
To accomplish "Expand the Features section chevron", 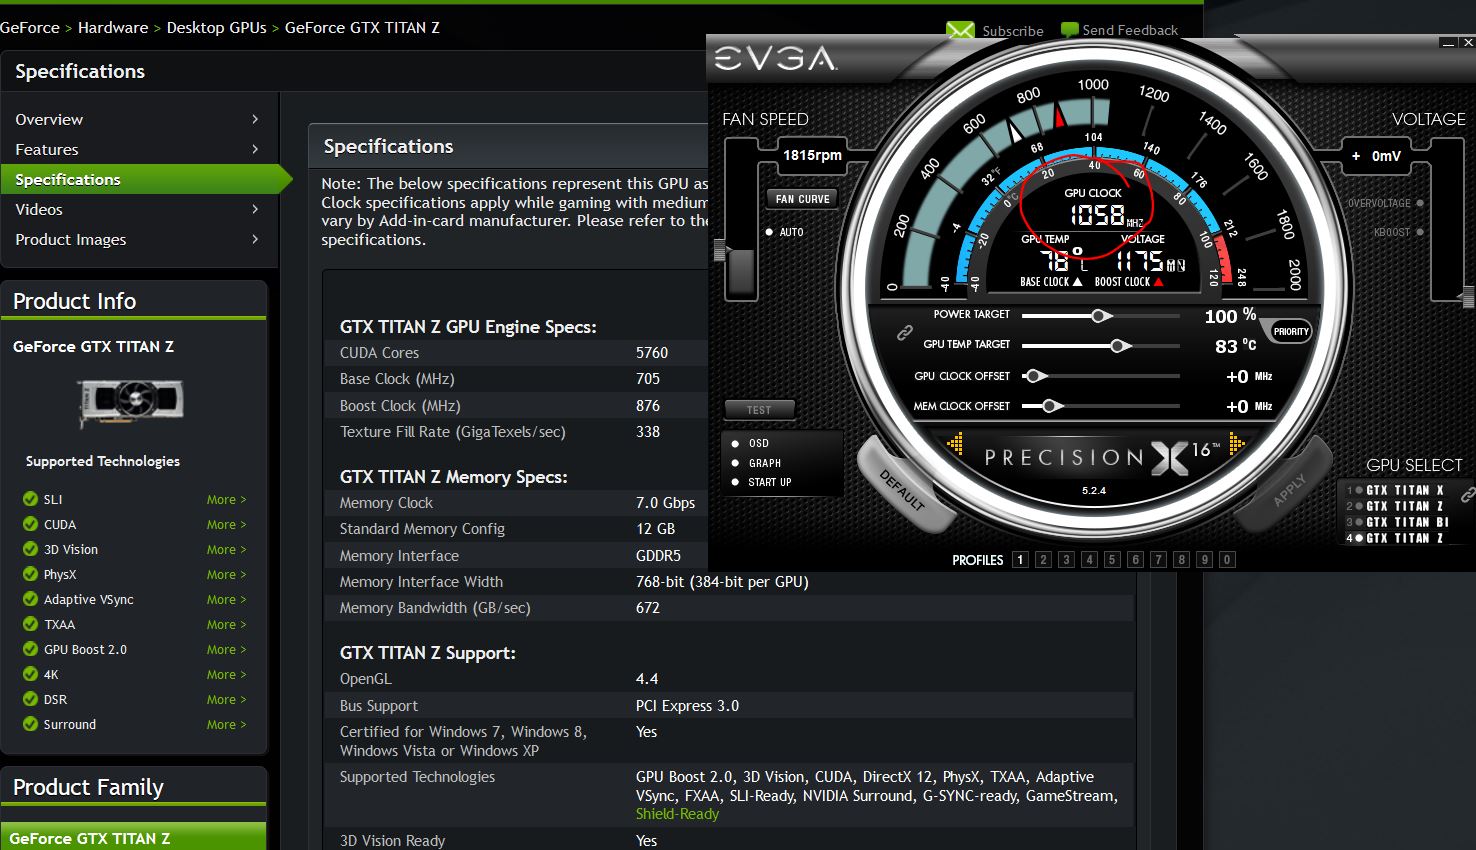I will [x=255, y=149].
